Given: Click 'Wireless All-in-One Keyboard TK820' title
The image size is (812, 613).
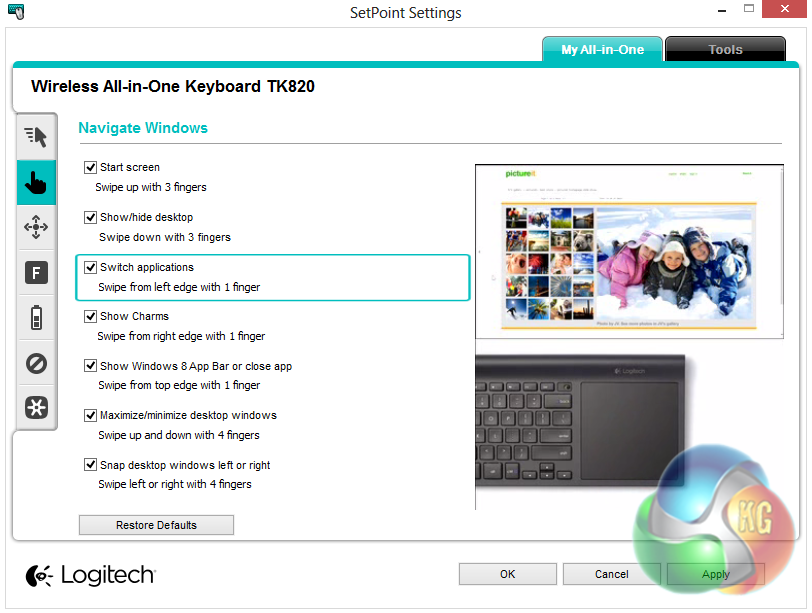Looking at the screenshot, I should coord(173,86).
